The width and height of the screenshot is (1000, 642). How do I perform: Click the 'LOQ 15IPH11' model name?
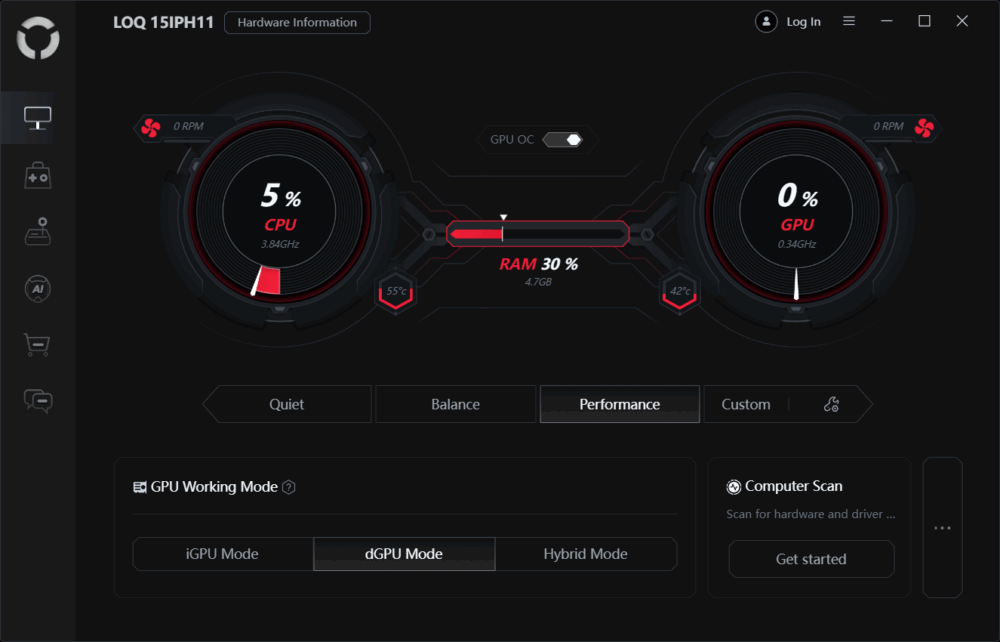[163, 22]
